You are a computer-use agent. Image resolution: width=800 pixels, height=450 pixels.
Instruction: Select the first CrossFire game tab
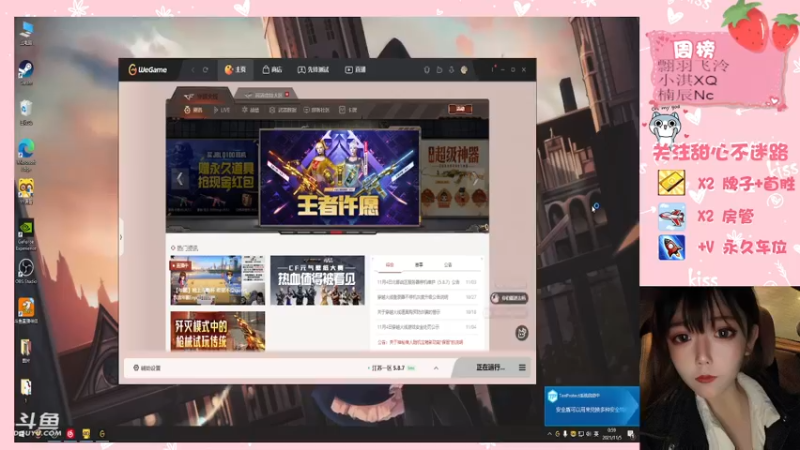(x=201, y=95)
